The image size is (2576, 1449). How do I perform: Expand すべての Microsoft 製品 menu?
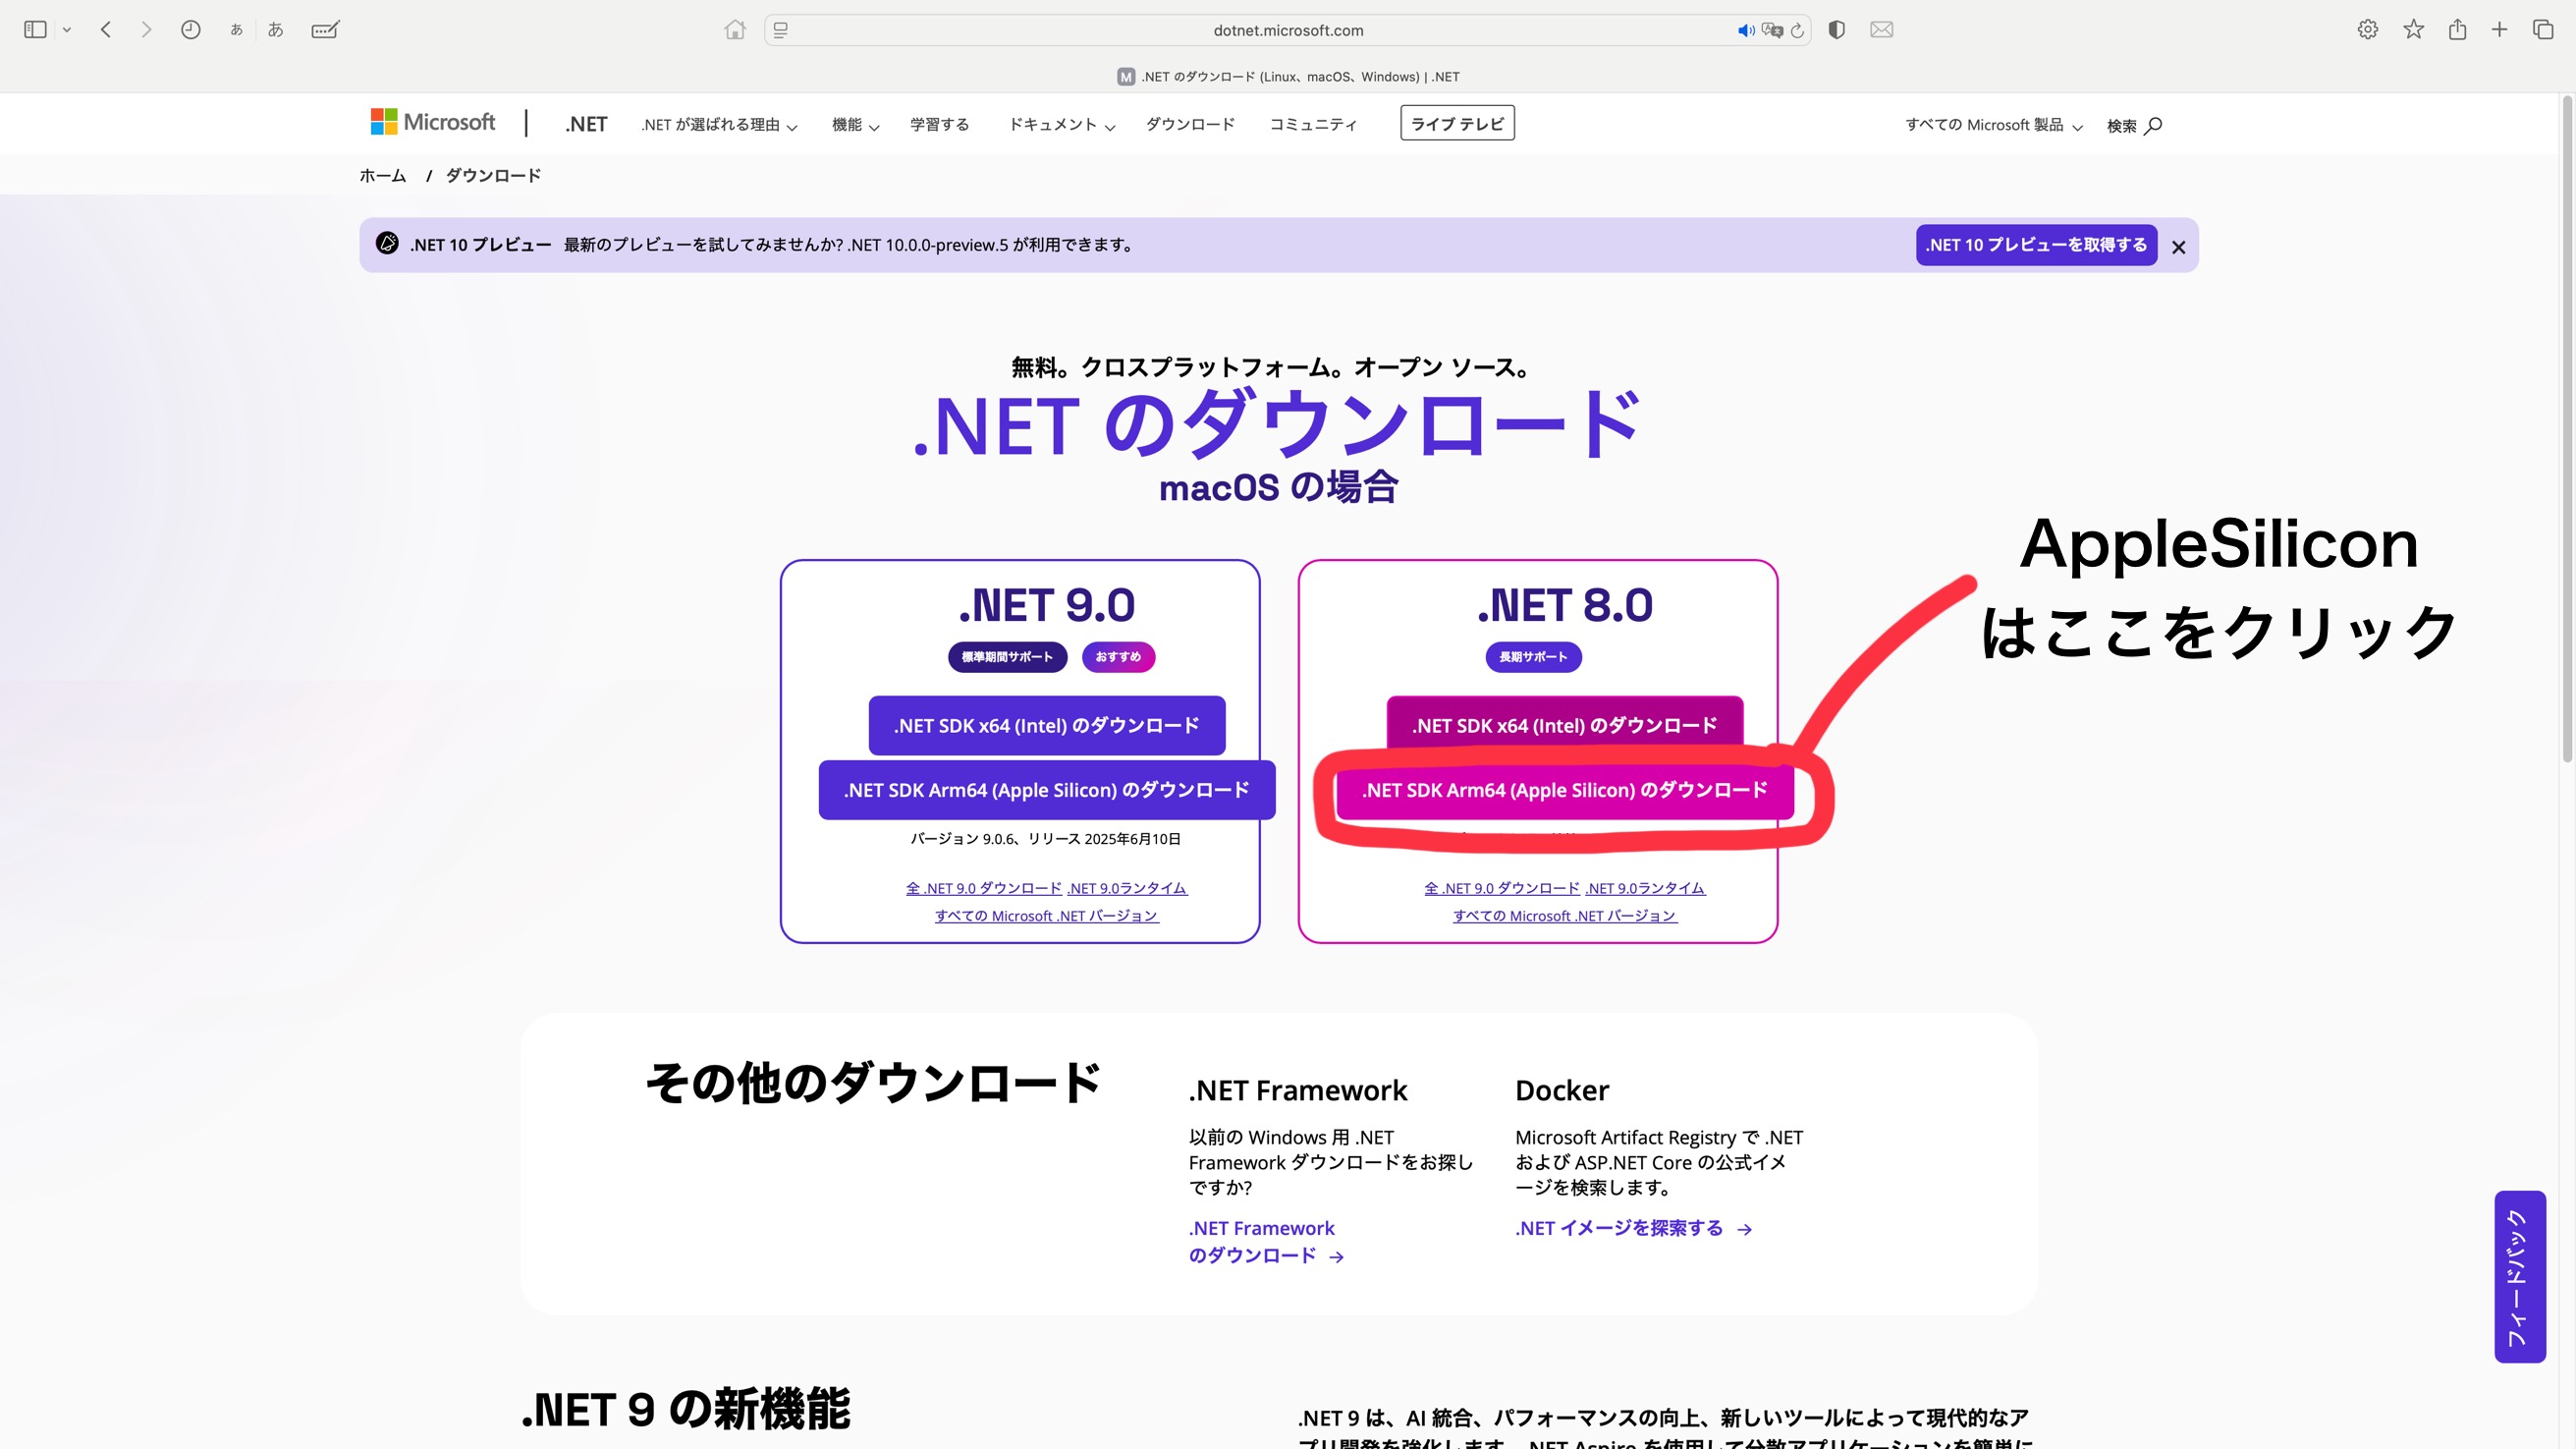click(x=1993, y=125)
